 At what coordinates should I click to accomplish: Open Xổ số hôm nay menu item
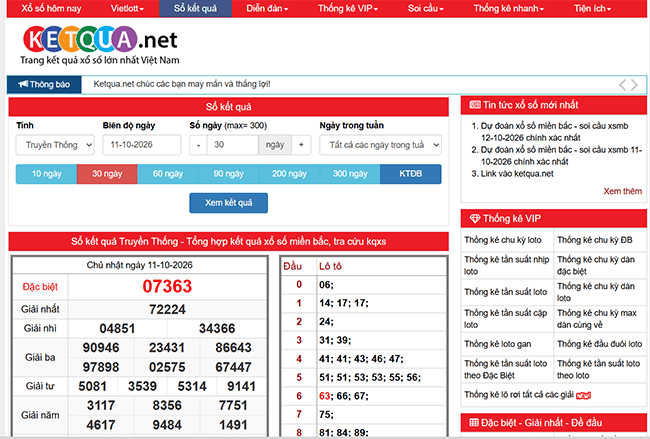click(x=51, y=8)
